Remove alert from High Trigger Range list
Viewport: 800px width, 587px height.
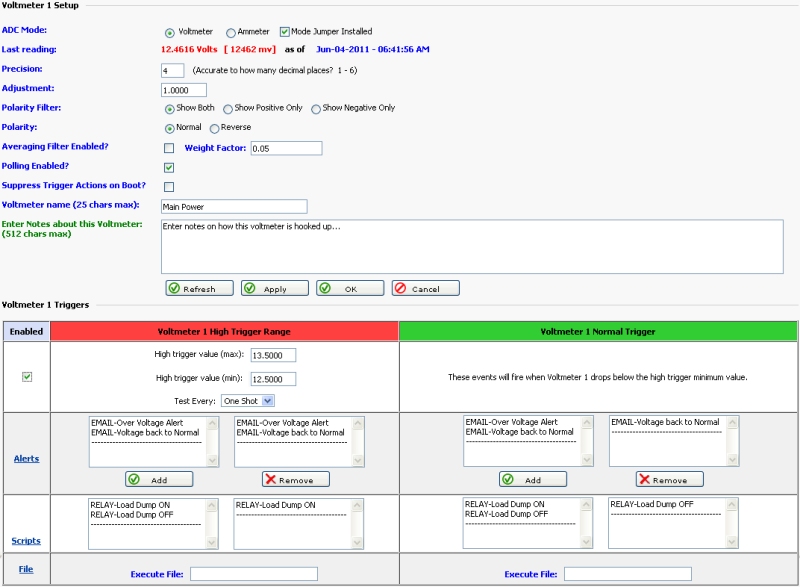click(x=295, y=479)
